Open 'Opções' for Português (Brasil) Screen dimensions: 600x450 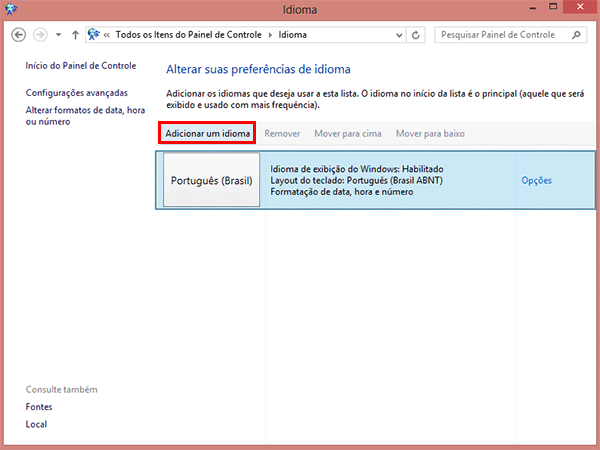tap(536, 181)
